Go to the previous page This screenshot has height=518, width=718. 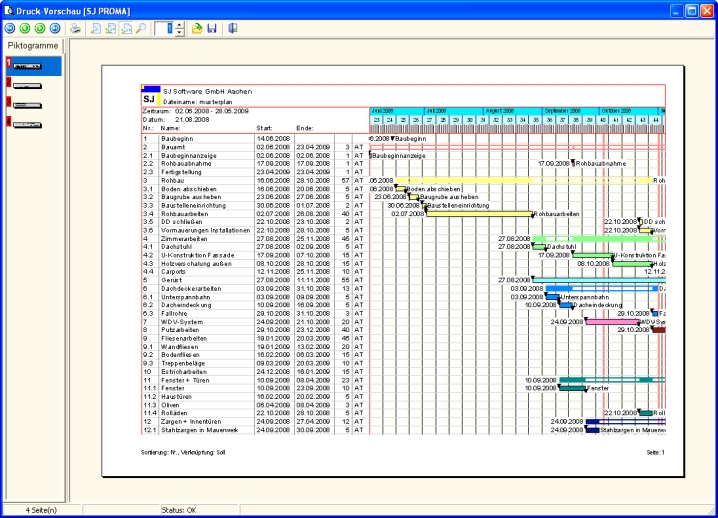[x=24, y=29]
